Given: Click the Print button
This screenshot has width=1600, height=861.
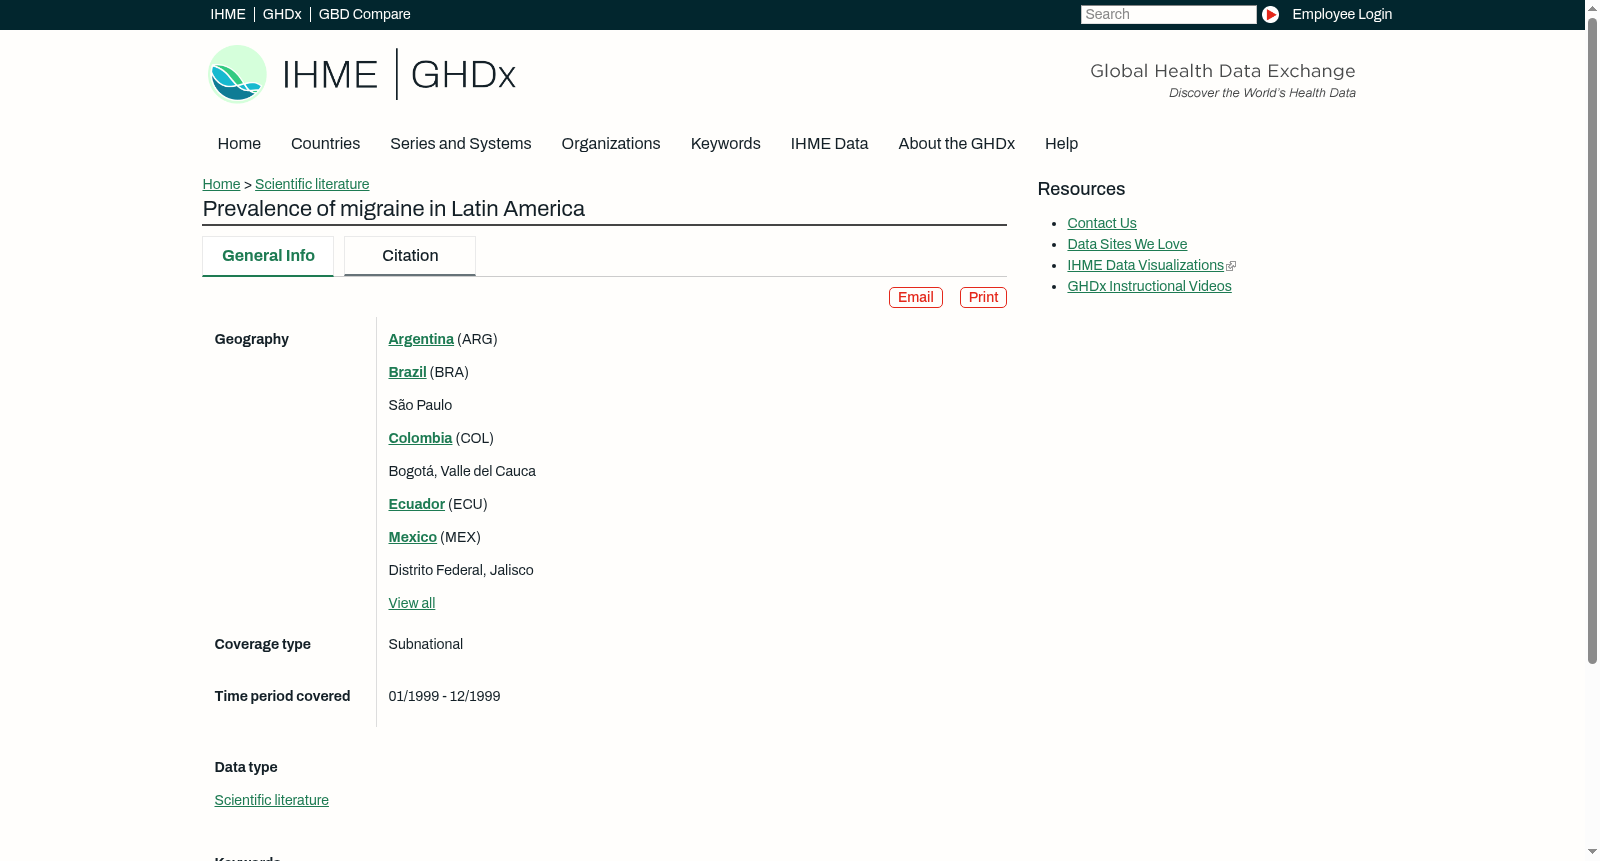Looking at the screenshot, I should [x=983, y=297].
